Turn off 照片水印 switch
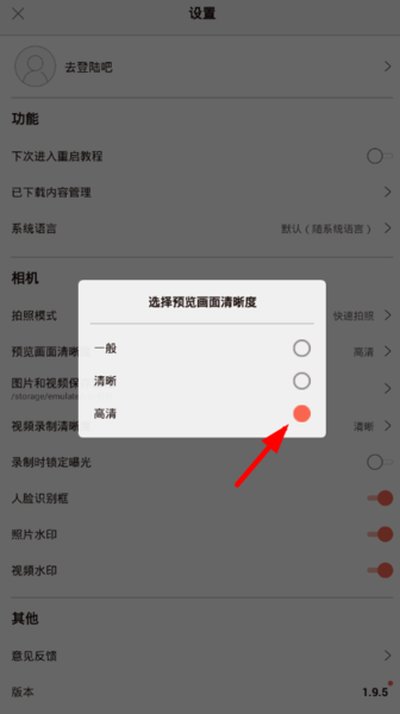The width and height of the screenshot is (400, 714). point(380,535)
